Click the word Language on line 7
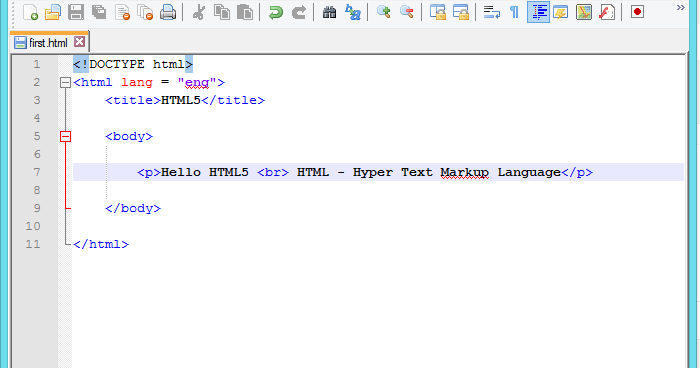The height and width of the screenshot is (368, 700). [529, 172]
